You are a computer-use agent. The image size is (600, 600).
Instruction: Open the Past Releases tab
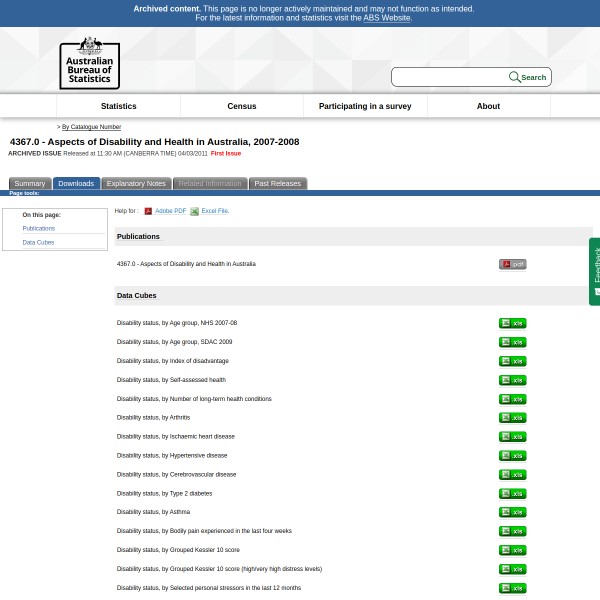click(277, 184)
